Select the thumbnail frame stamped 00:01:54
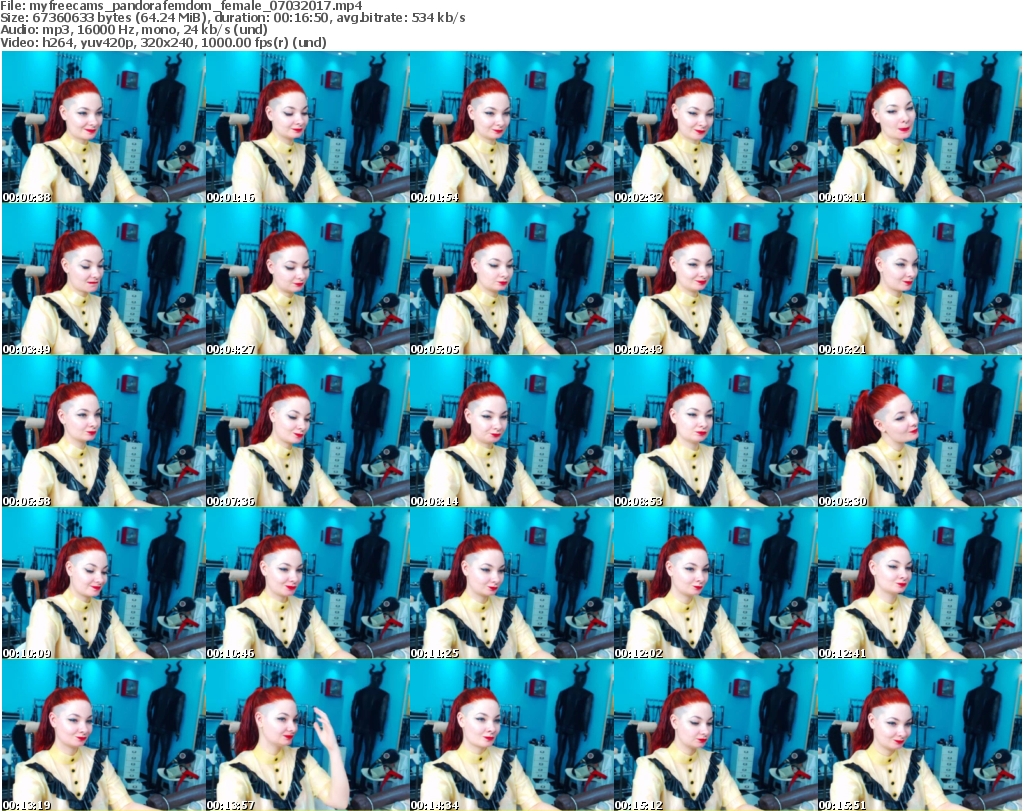Screen dimensions: 1024x811 coord(511,127)
